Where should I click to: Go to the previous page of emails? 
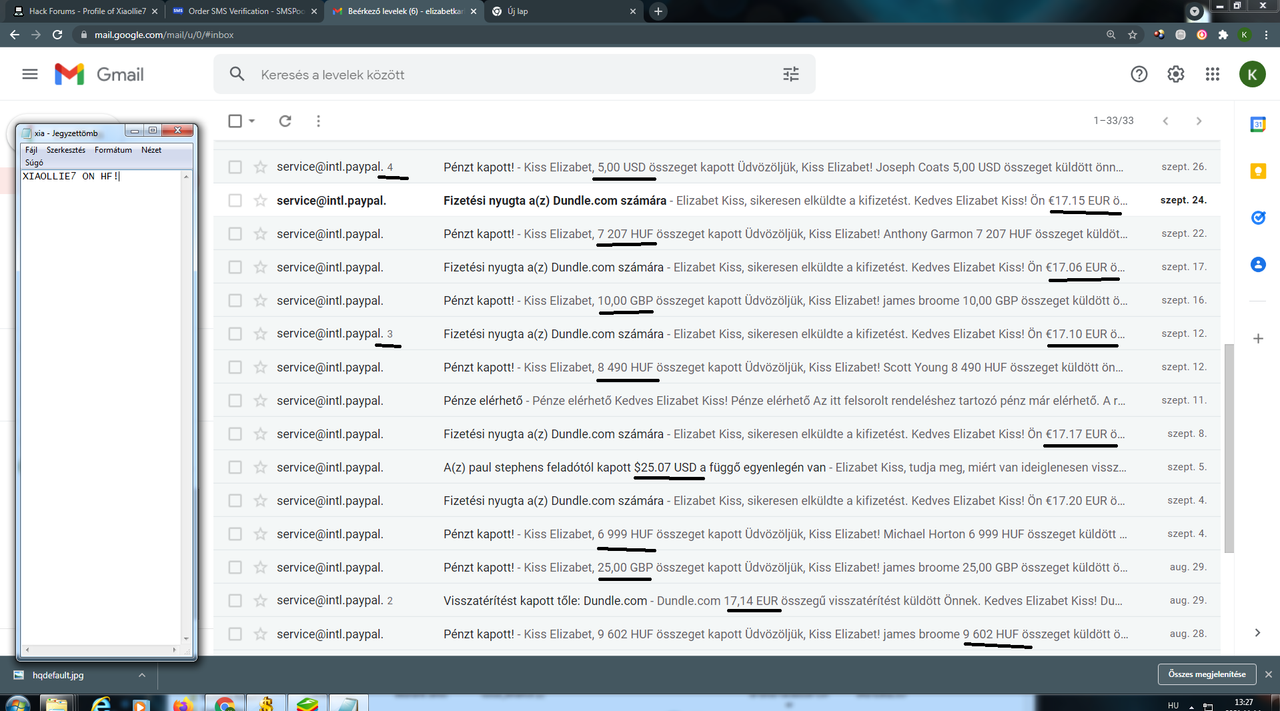click(1165, 121)
